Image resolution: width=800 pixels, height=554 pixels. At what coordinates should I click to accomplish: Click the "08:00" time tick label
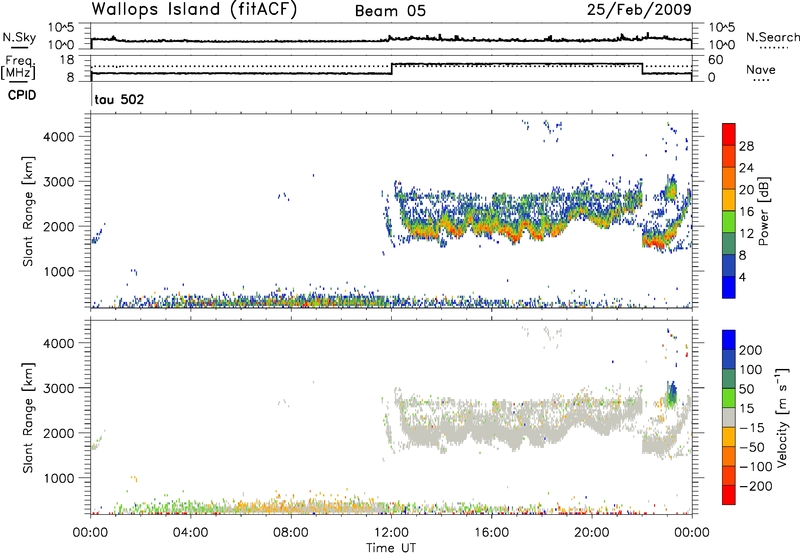tap(291, 533)
